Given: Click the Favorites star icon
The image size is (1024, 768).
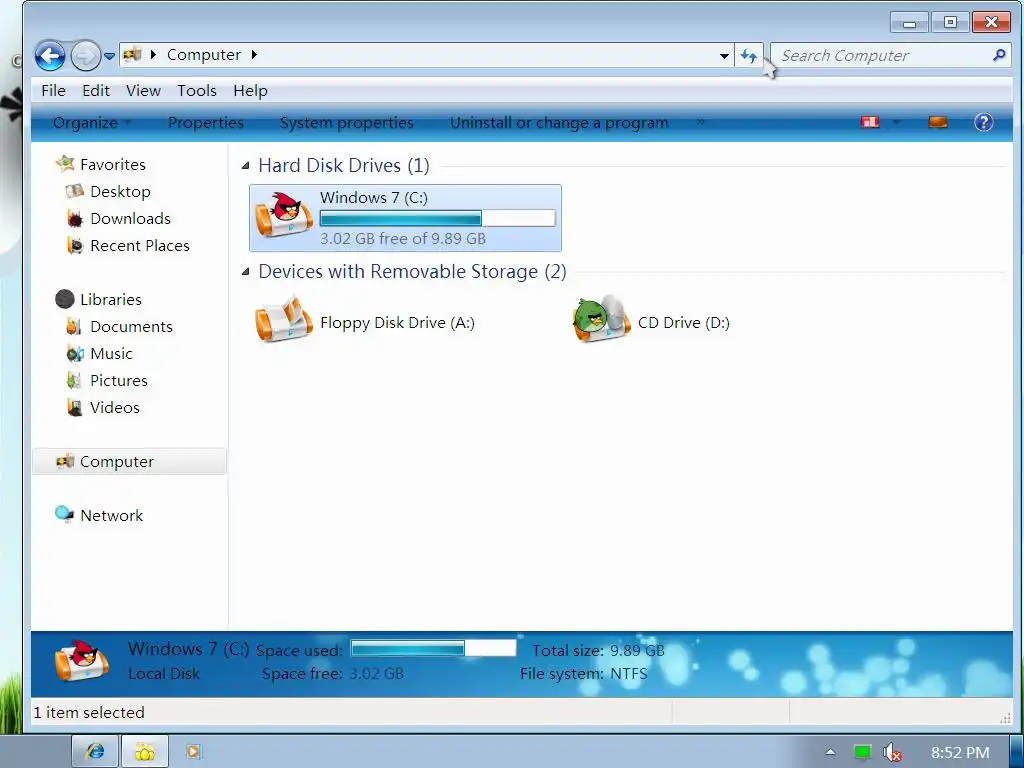Looking at the screenshot, I should pos(65,163).
